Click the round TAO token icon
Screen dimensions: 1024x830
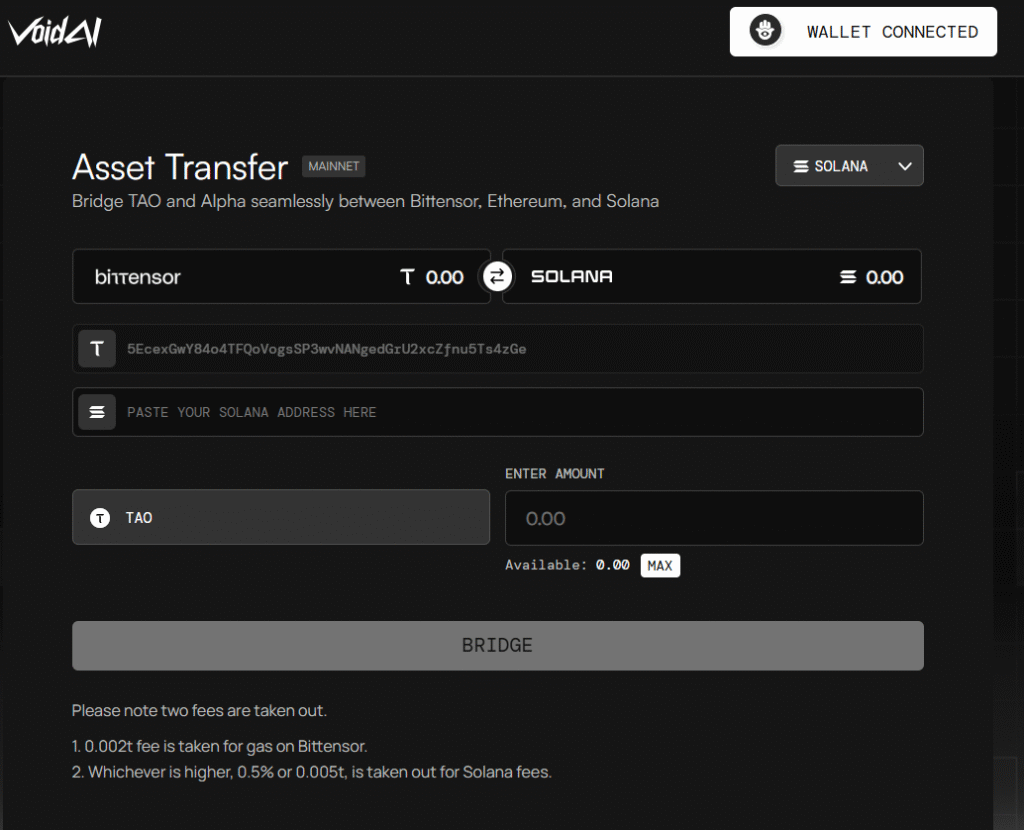(100, 518)
